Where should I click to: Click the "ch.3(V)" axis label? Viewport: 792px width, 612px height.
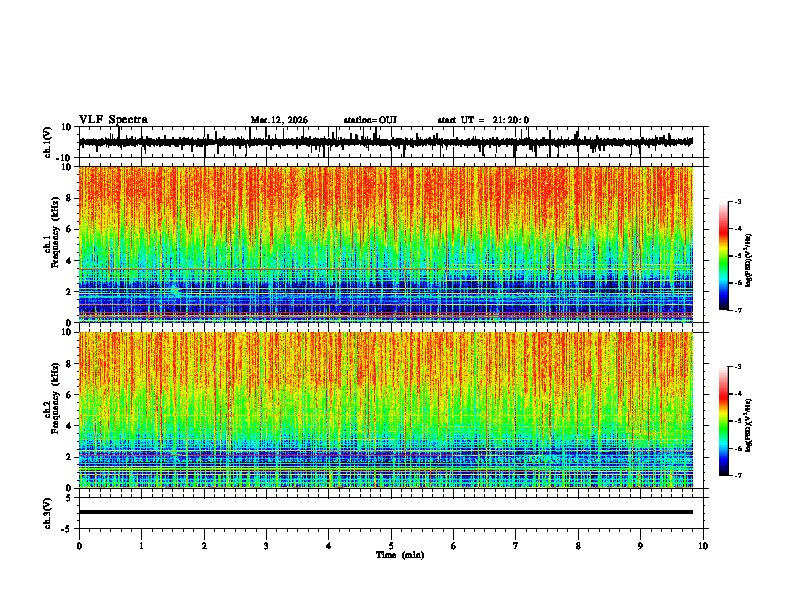(48, 513)
